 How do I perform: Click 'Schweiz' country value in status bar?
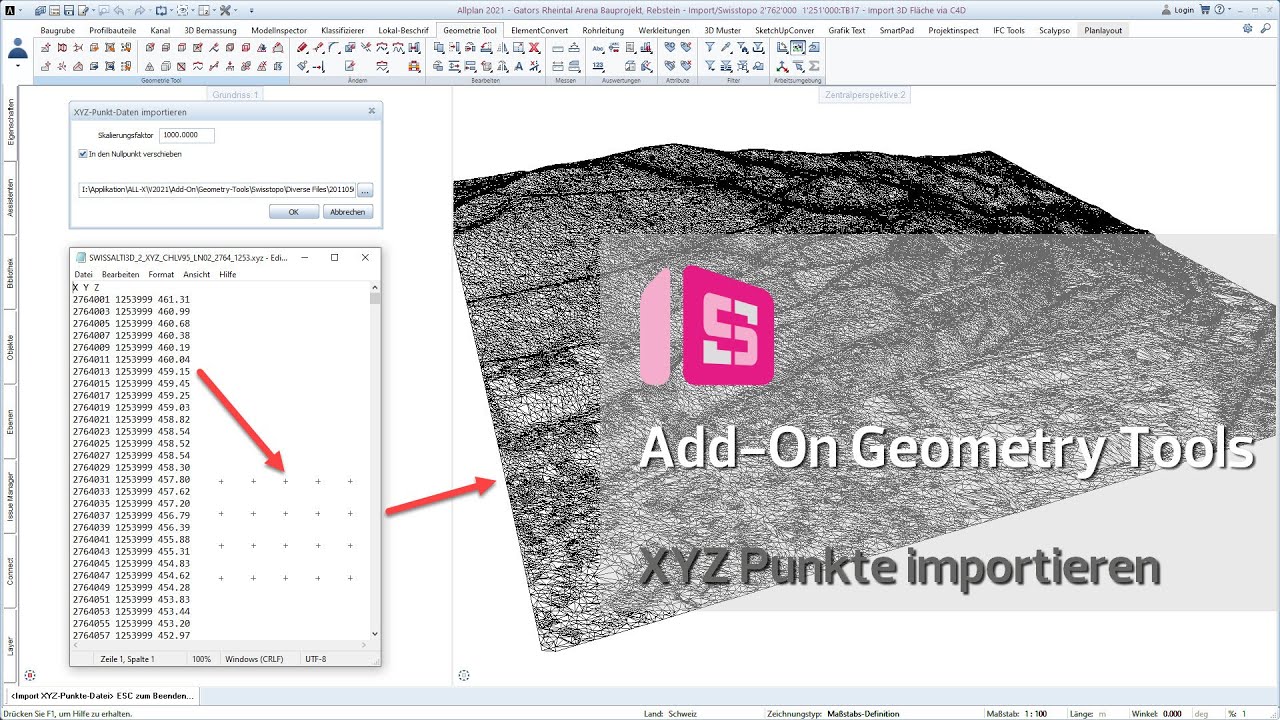tap(683, 714)
